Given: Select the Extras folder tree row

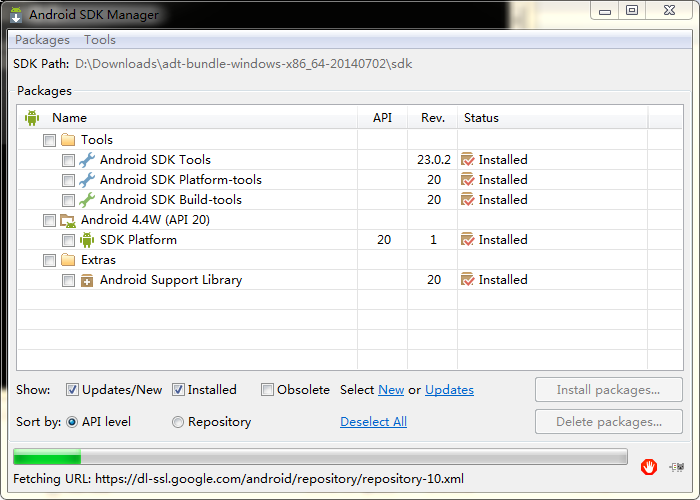Looking at the screenshot, I should (x=350, y=260).
